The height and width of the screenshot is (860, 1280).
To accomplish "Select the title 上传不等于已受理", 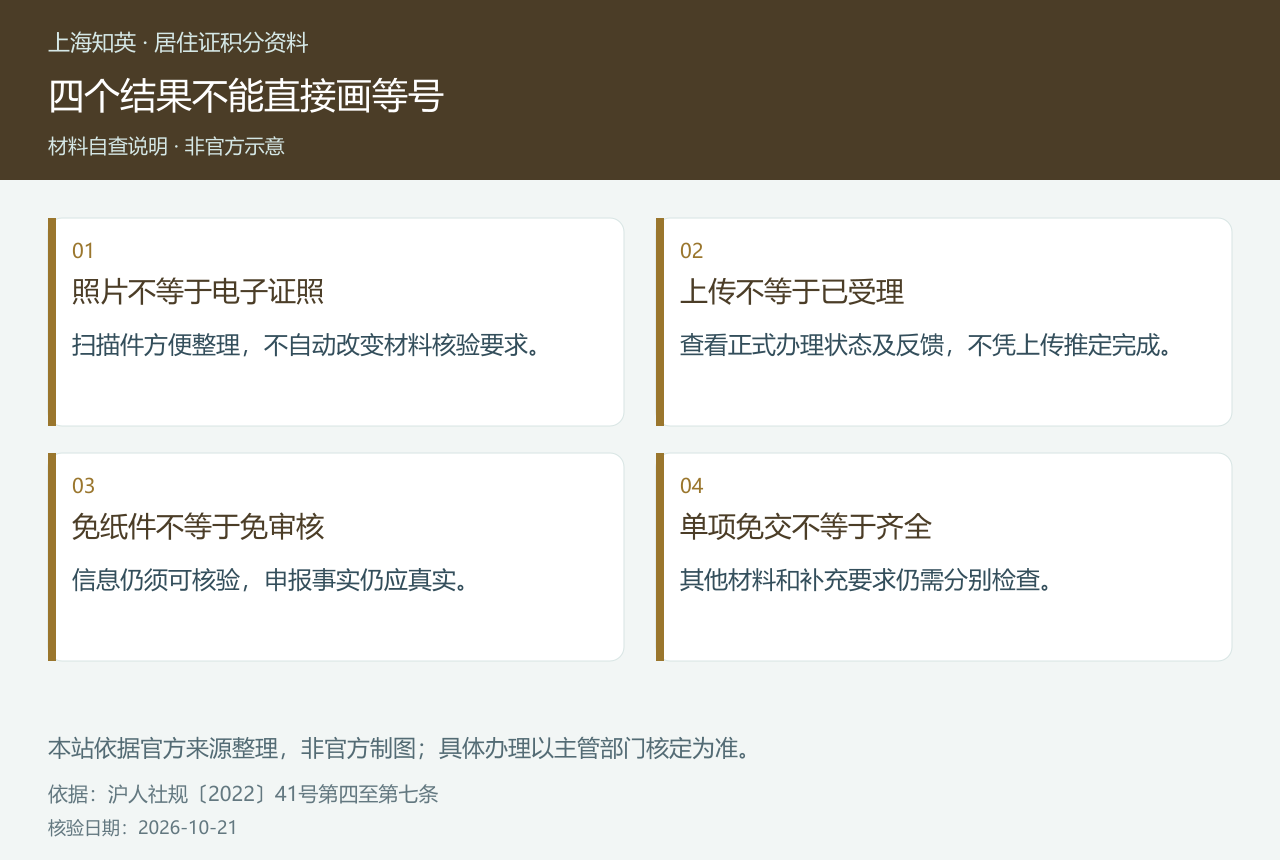I will tap(792, 292).
